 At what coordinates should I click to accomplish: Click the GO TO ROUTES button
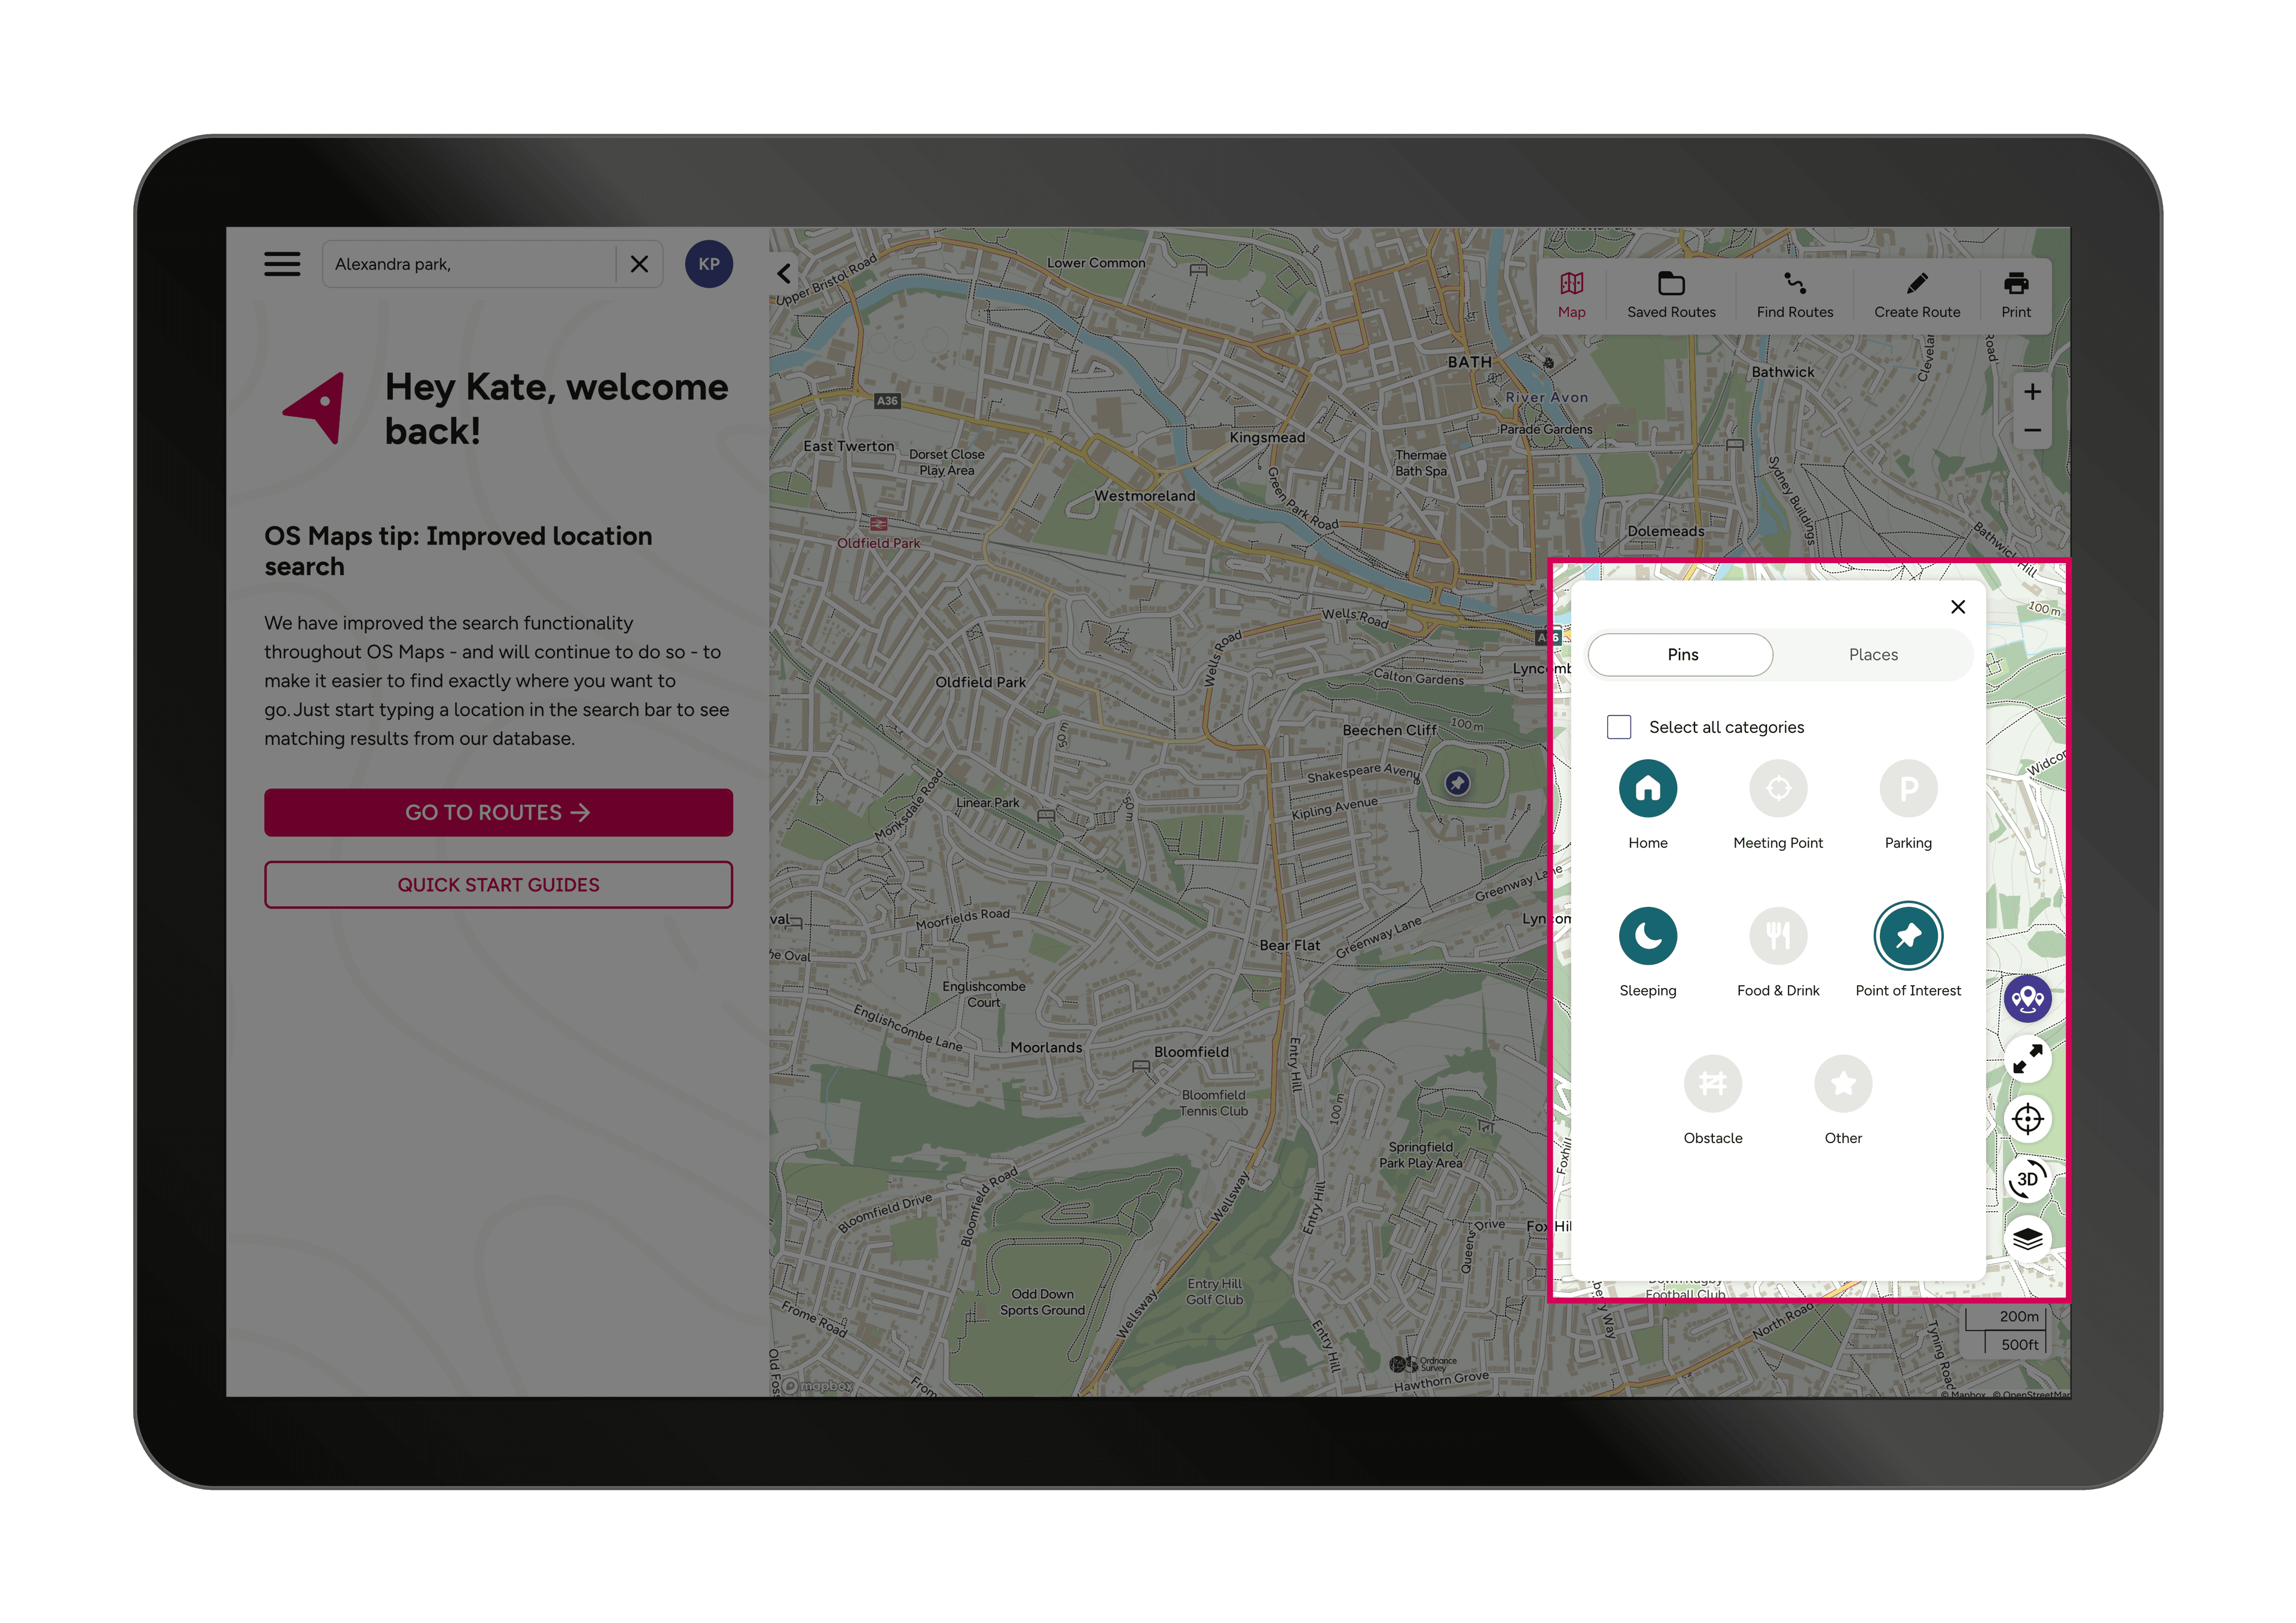[497, 812]
